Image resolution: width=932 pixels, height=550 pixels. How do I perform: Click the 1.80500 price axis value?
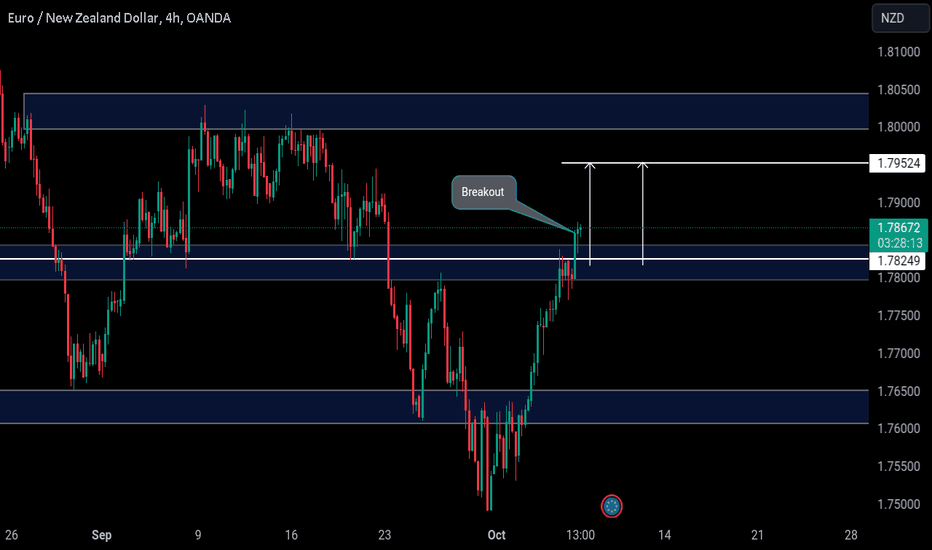pos(898,90)
